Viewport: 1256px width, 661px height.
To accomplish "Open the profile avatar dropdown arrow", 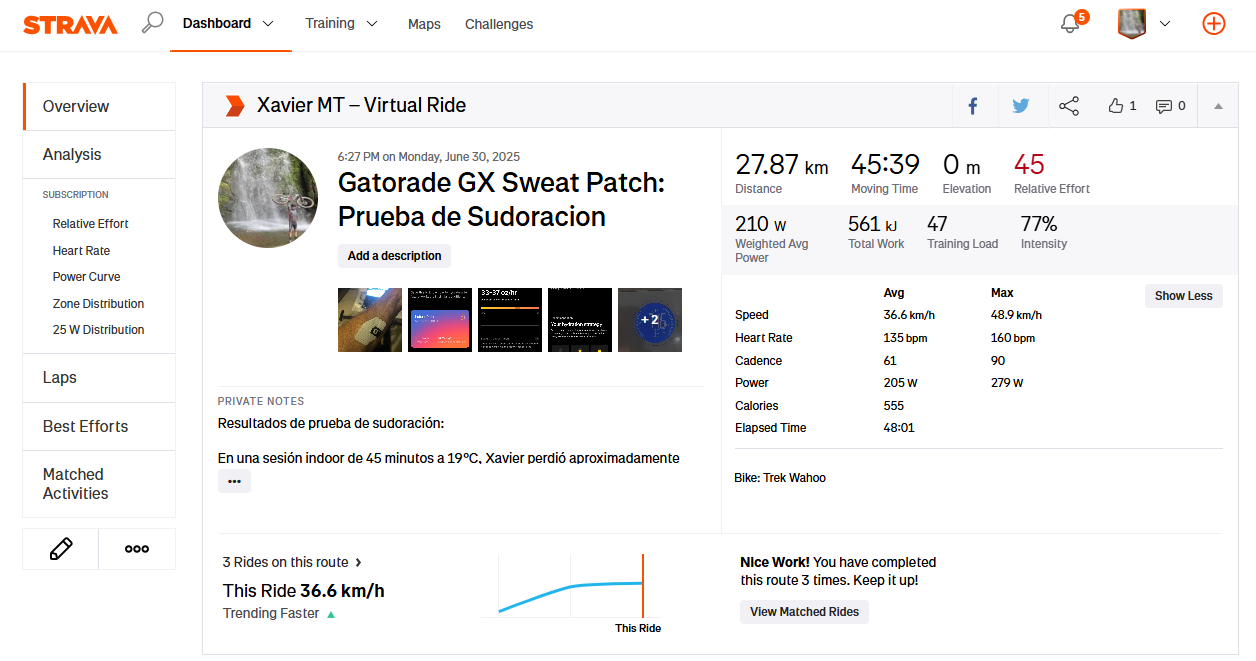I will point(1165,23).
